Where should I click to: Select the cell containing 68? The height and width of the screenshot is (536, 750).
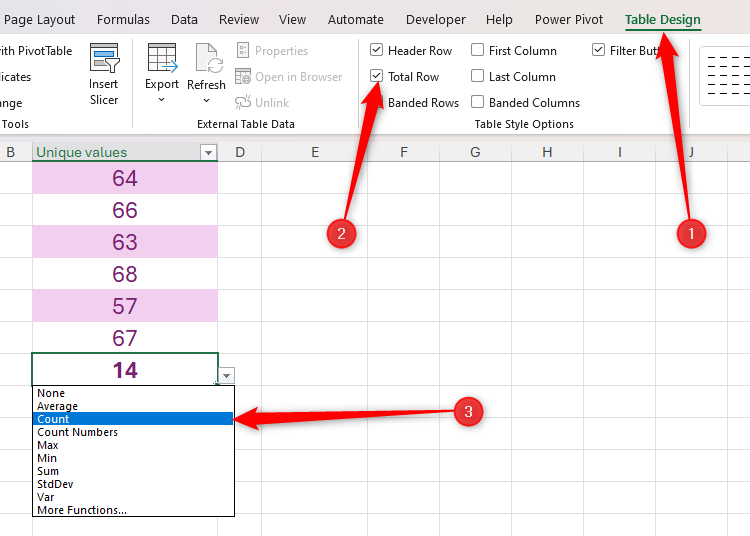[125, 274]
